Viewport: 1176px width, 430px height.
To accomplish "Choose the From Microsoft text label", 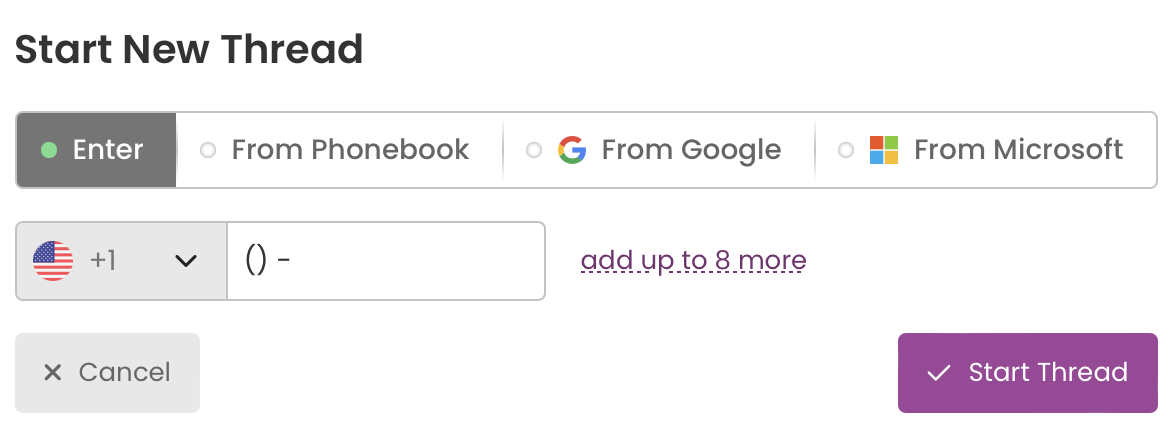I will (1018, 150).
